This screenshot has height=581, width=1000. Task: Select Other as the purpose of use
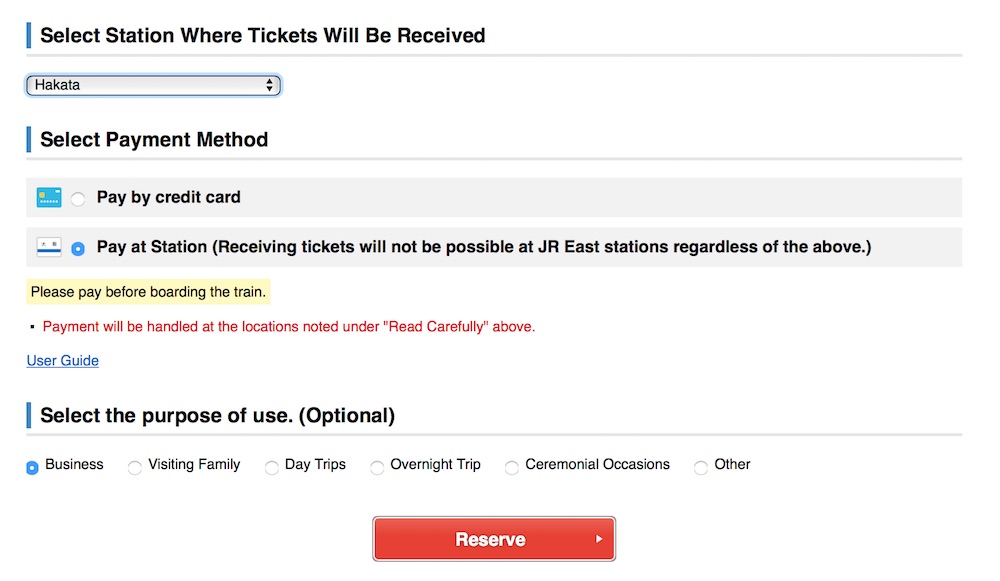click(701, 467)
